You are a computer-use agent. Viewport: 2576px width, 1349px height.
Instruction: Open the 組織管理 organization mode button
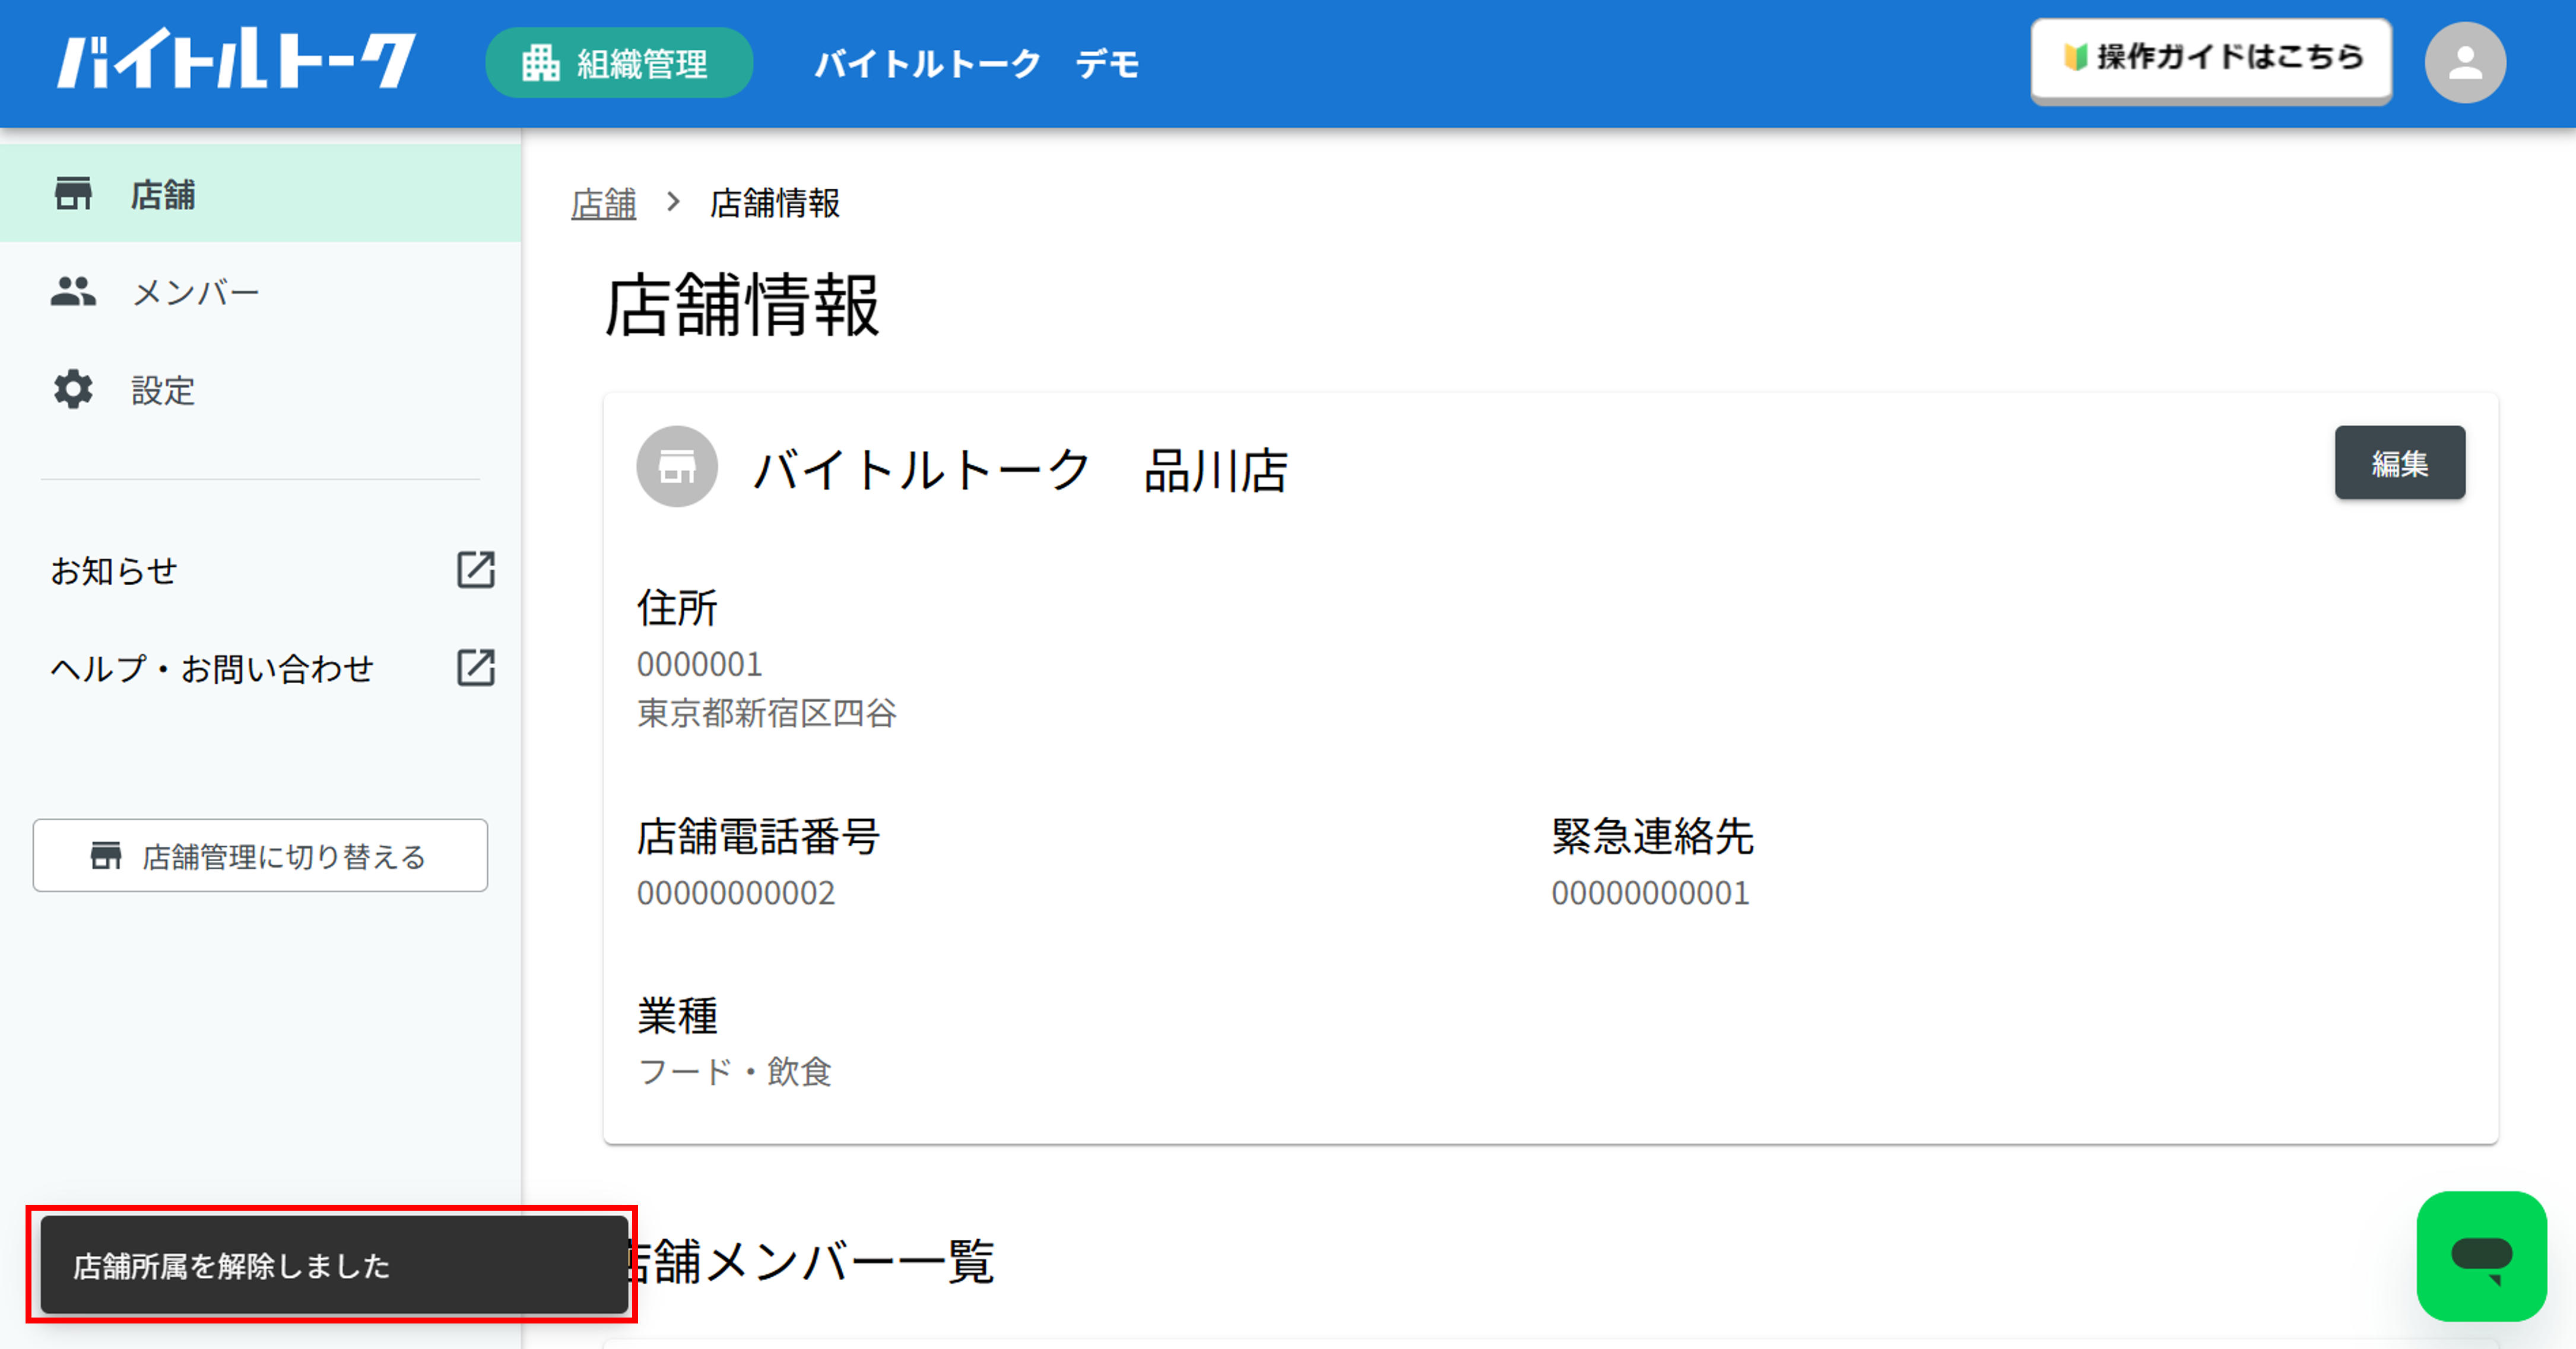pyautogui.click(x=619, y=63)
